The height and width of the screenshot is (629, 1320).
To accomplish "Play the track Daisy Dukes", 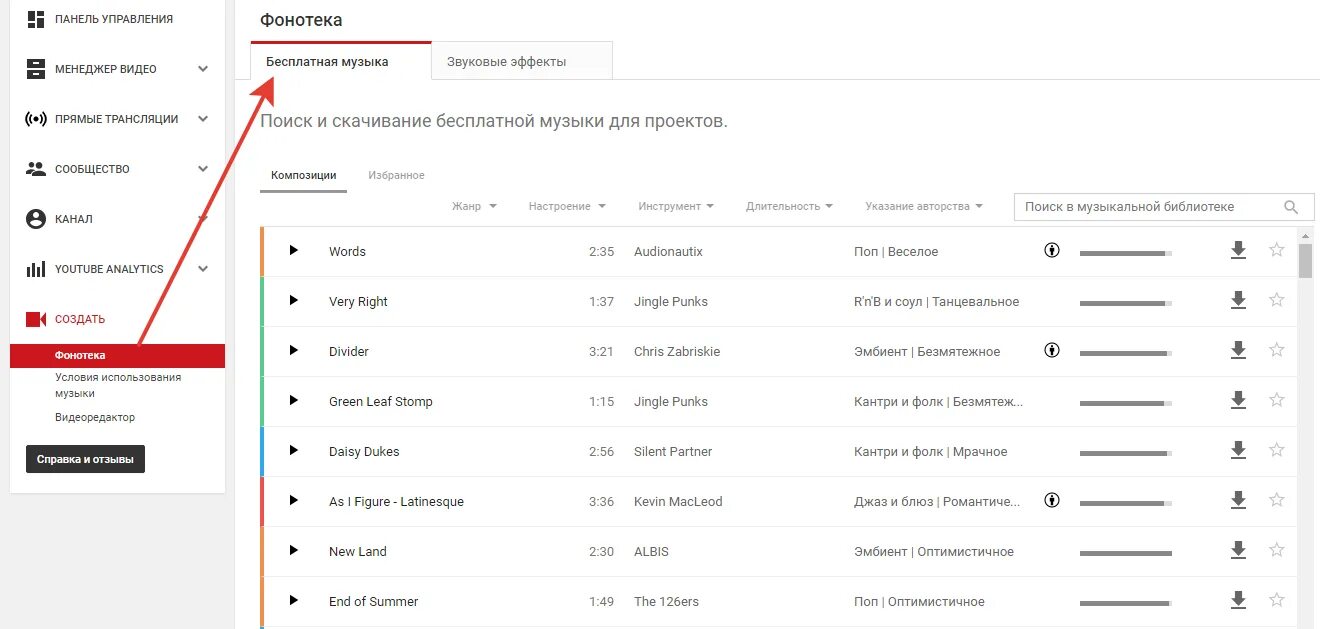I will 294,450.
